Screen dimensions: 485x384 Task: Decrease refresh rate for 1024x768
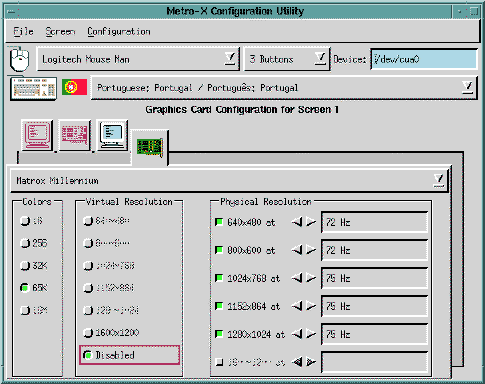297,278
